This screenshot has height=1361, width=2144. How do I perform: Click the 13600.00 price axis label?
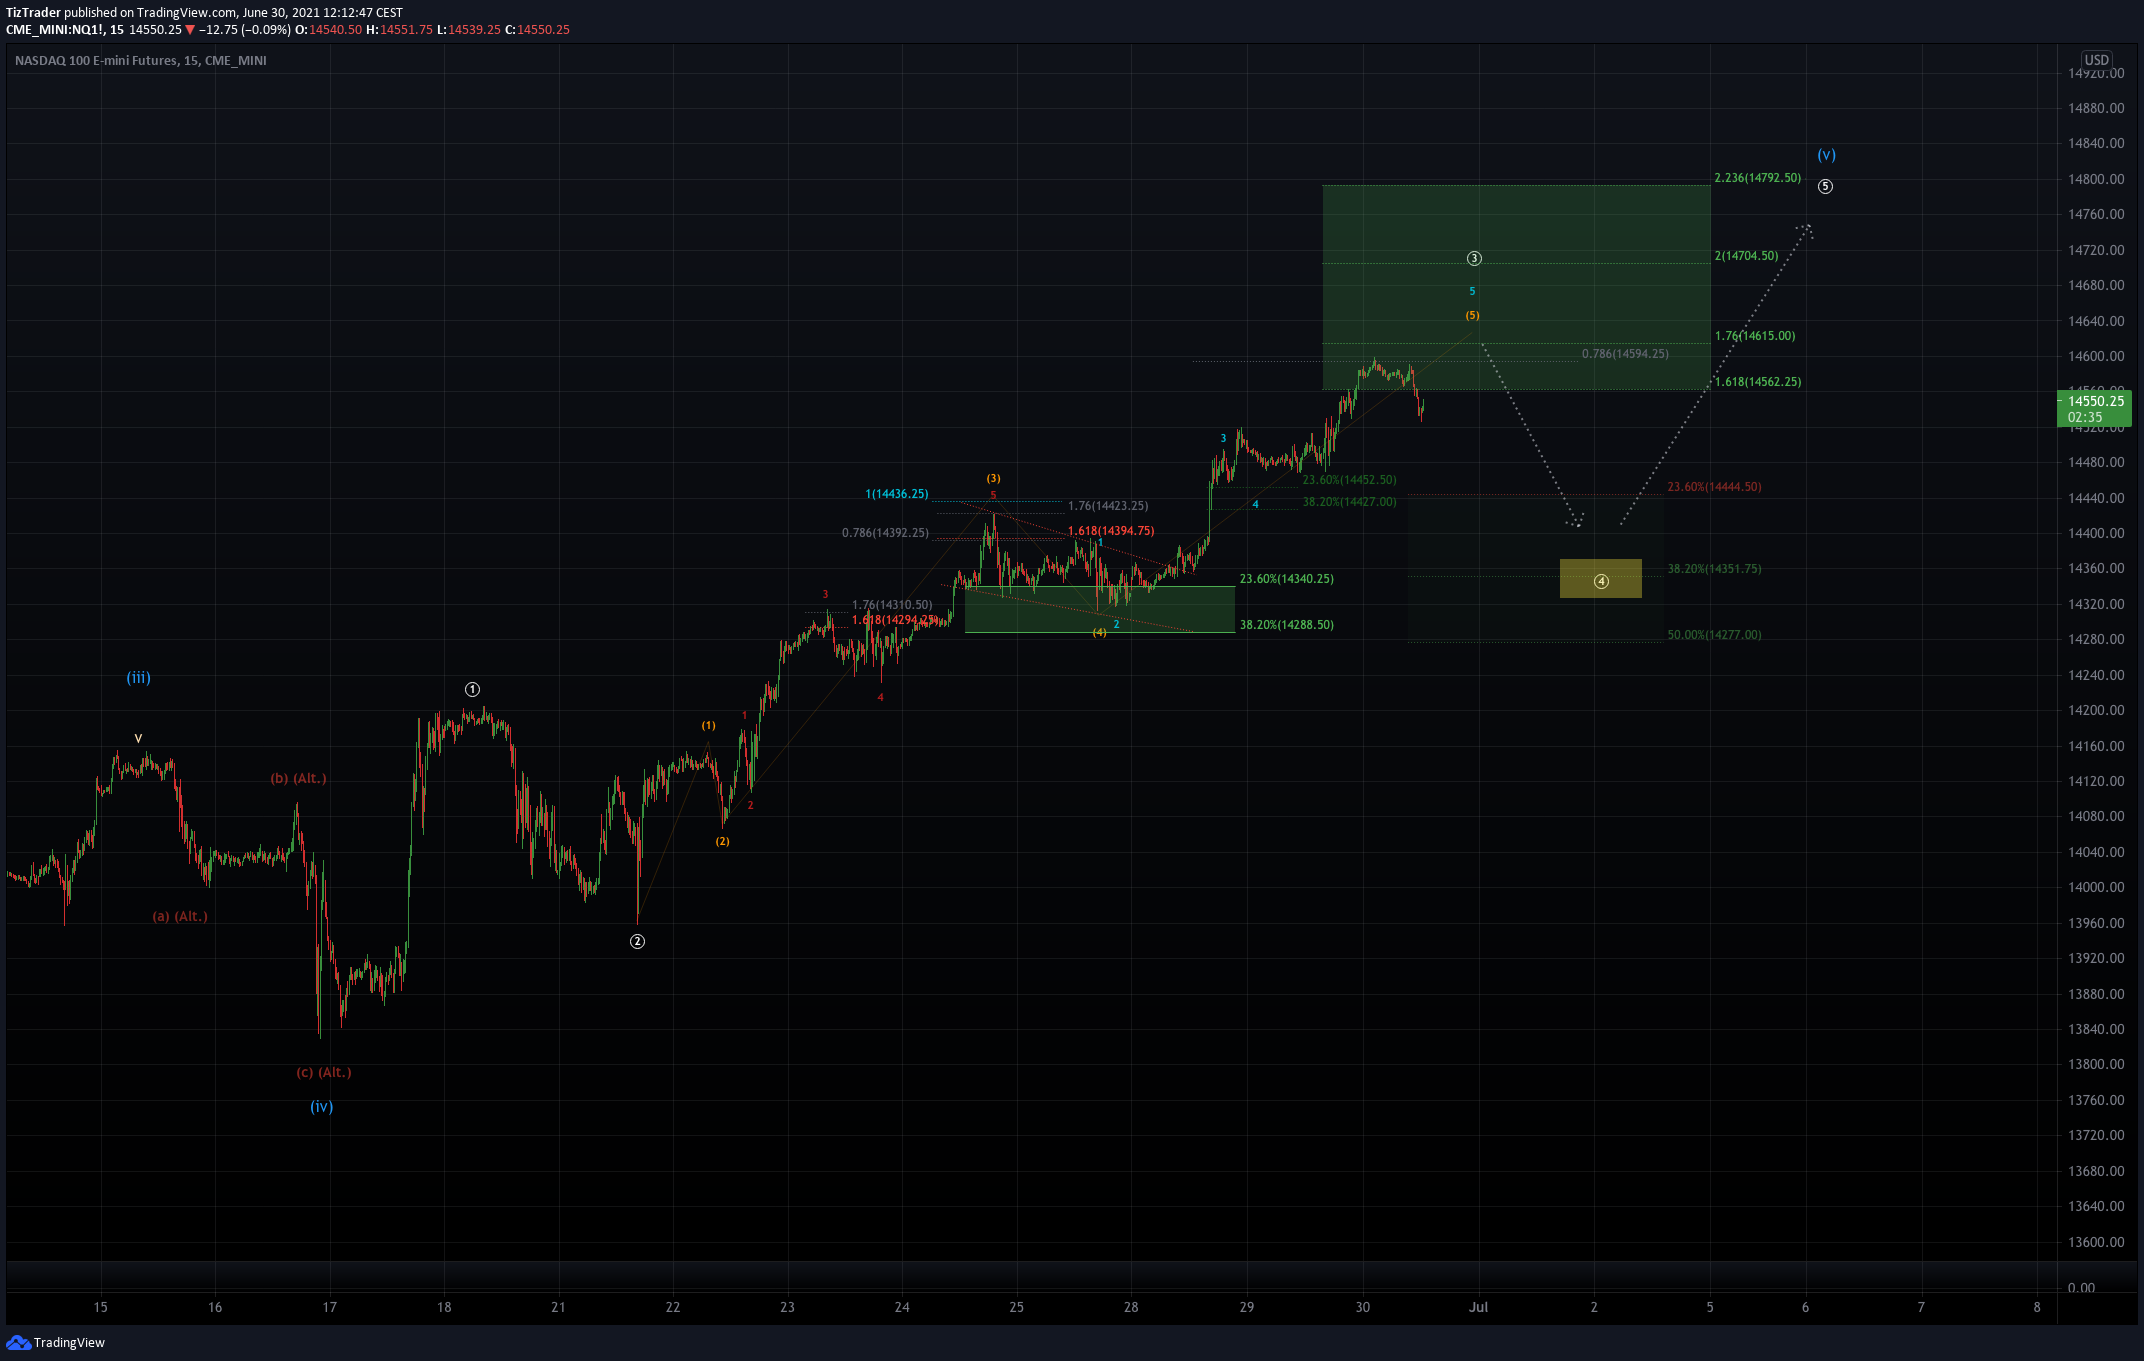click(x=2096, y=1242)
